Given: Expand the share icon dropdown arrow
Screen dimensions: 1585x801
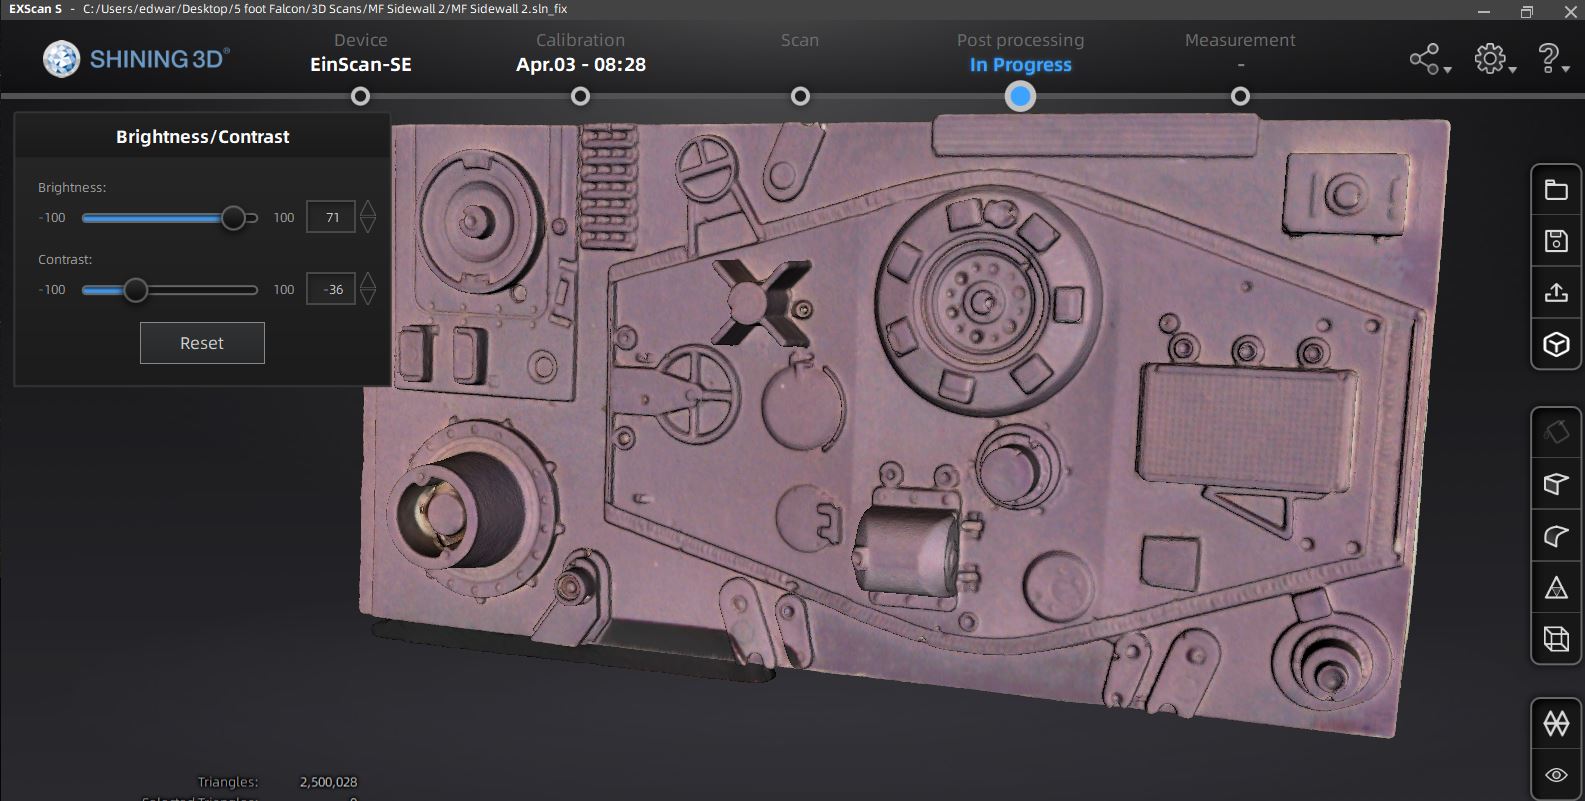Looking at the screenshot, I should click(1447, 70).
